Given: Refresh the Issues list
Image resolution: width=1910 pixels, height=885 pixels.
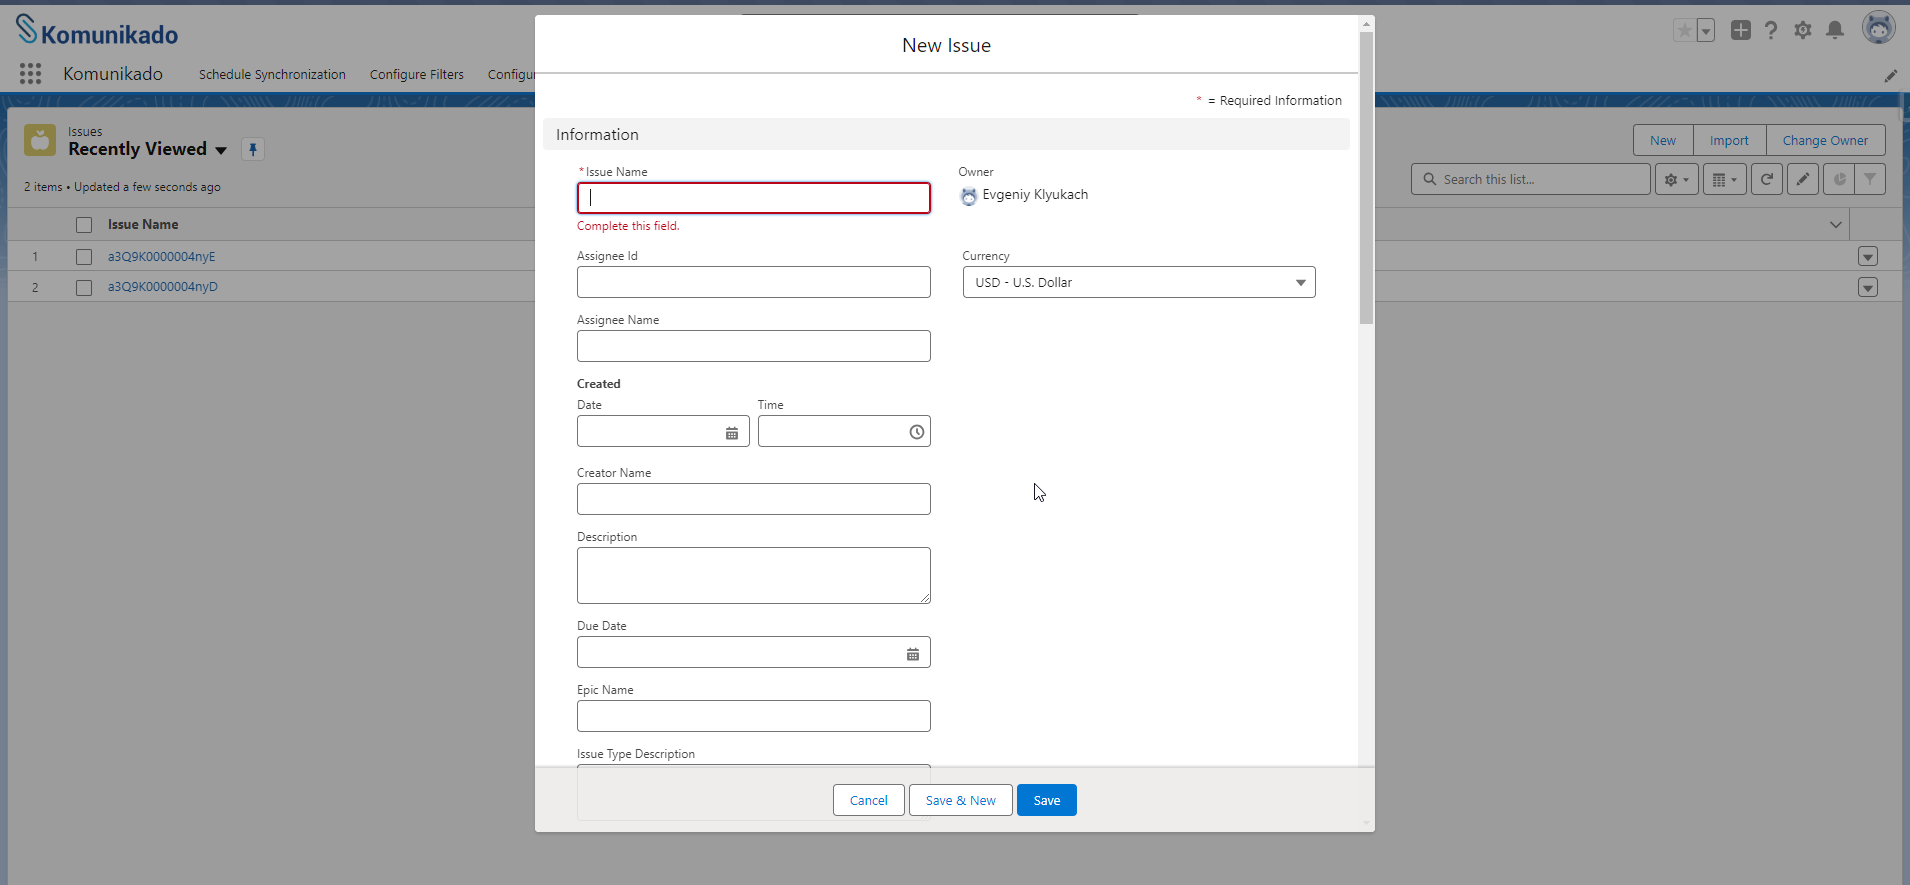Looking at the screenshot, I should [1767, 179].
